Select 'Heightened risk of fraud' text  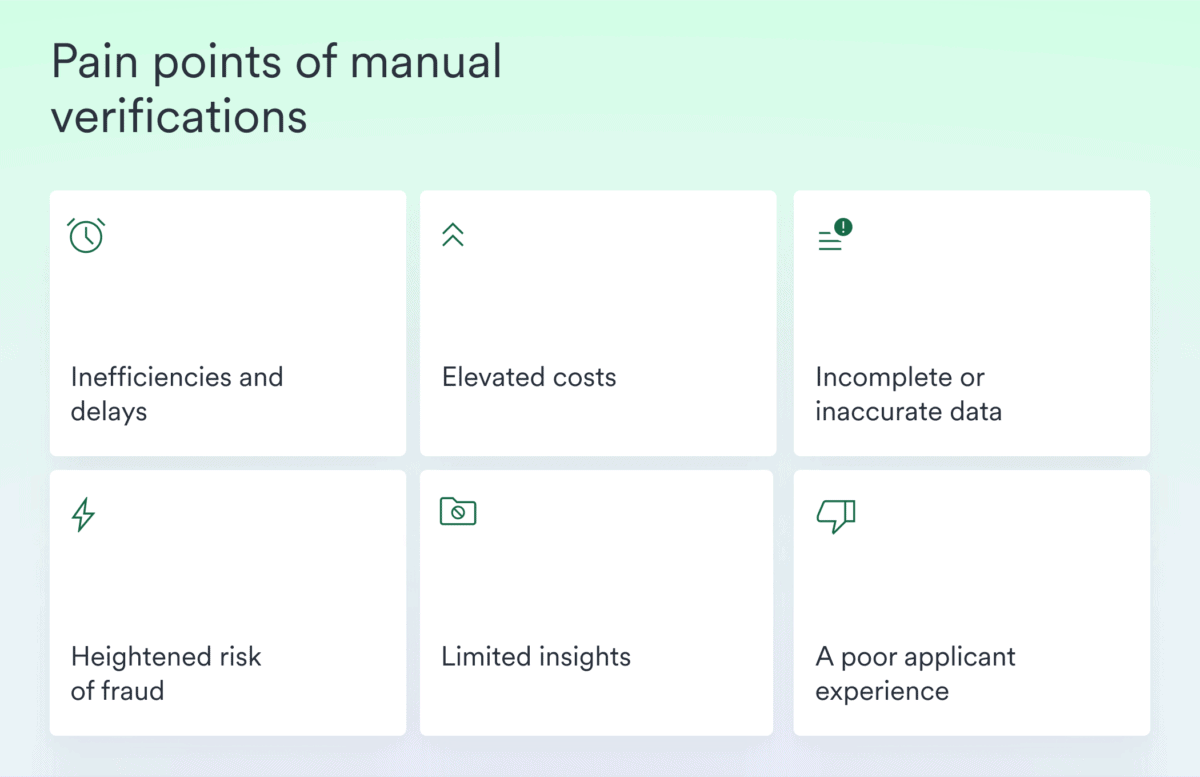point(166,673)
